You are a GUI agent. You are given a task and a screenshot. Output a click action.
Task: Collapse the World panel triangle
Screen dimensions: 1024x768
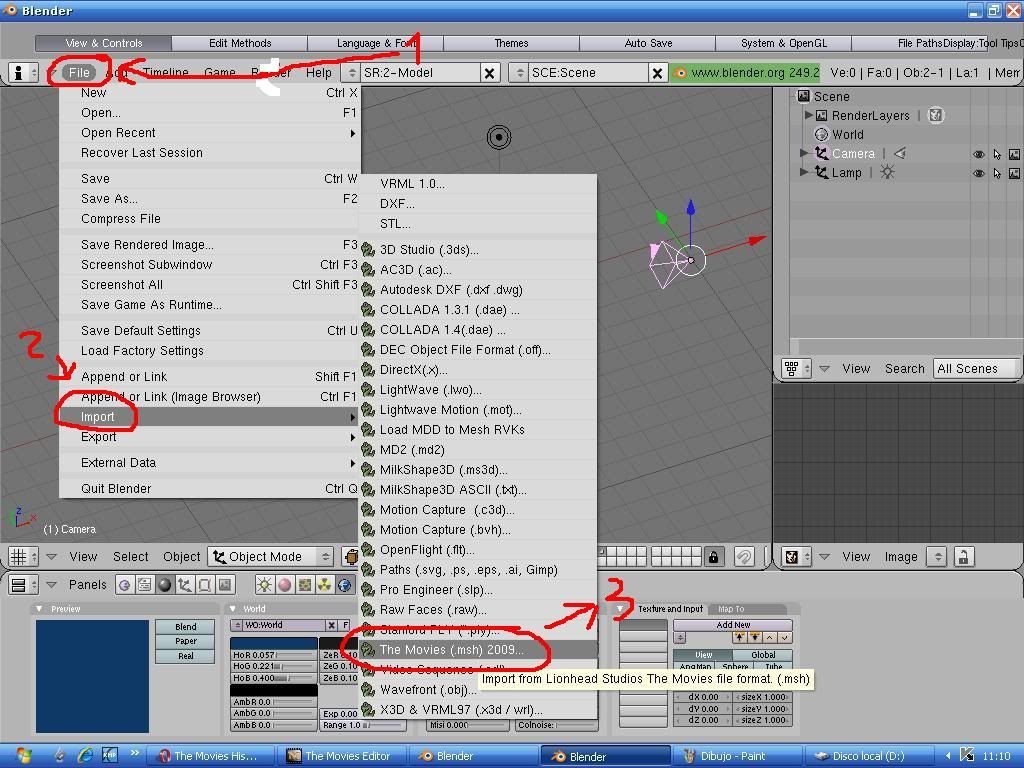pos(232,609)
